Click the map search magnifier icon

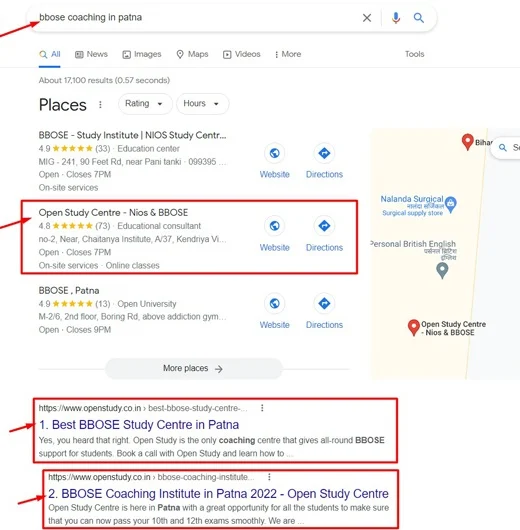[x=503, y=148]
